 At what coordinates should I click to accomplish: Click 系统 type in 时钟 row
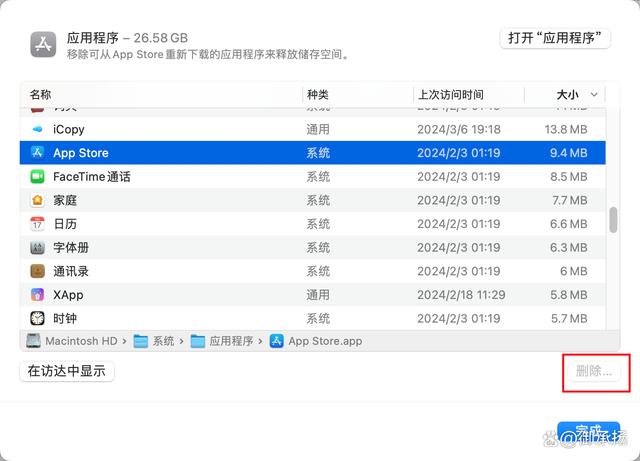(x=318, y=318)
